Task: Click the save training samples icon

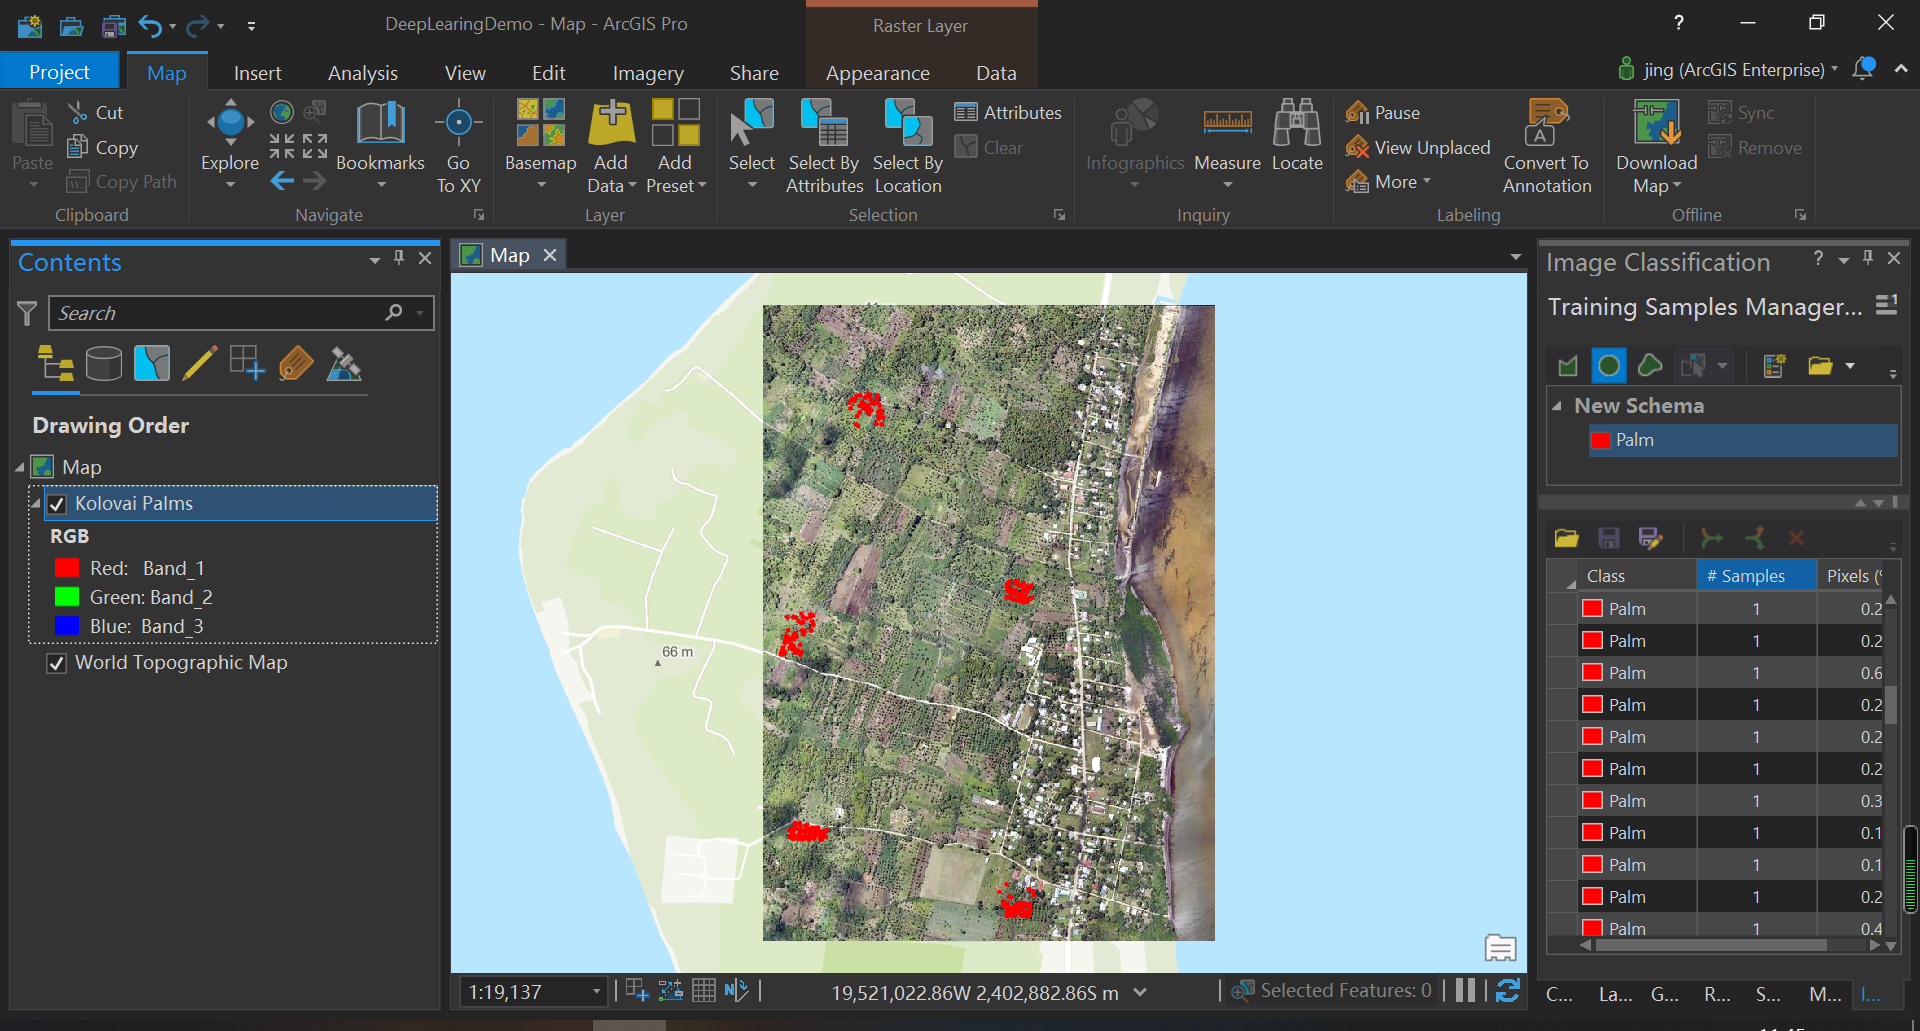Action: [x=1608, y=538]
